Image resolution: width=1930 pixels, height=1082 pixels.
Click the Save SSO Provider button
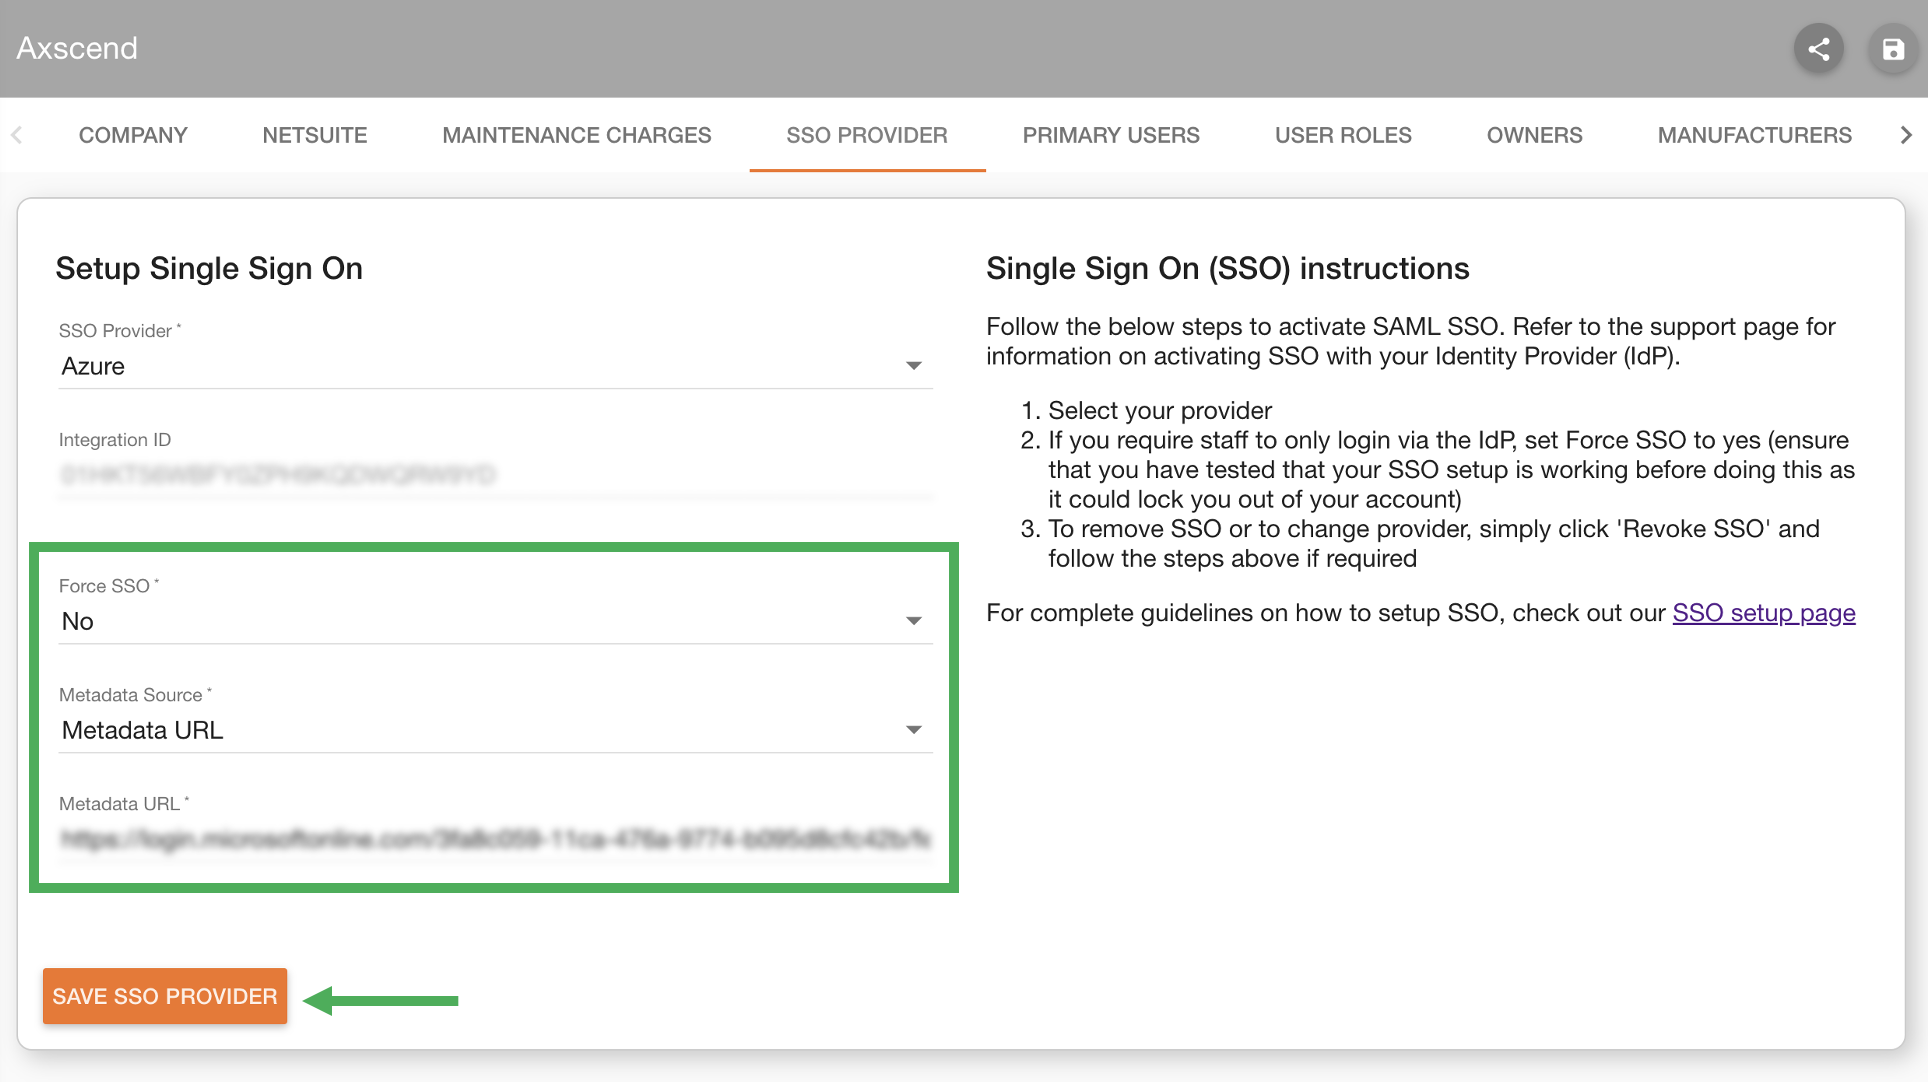point(165,996)
